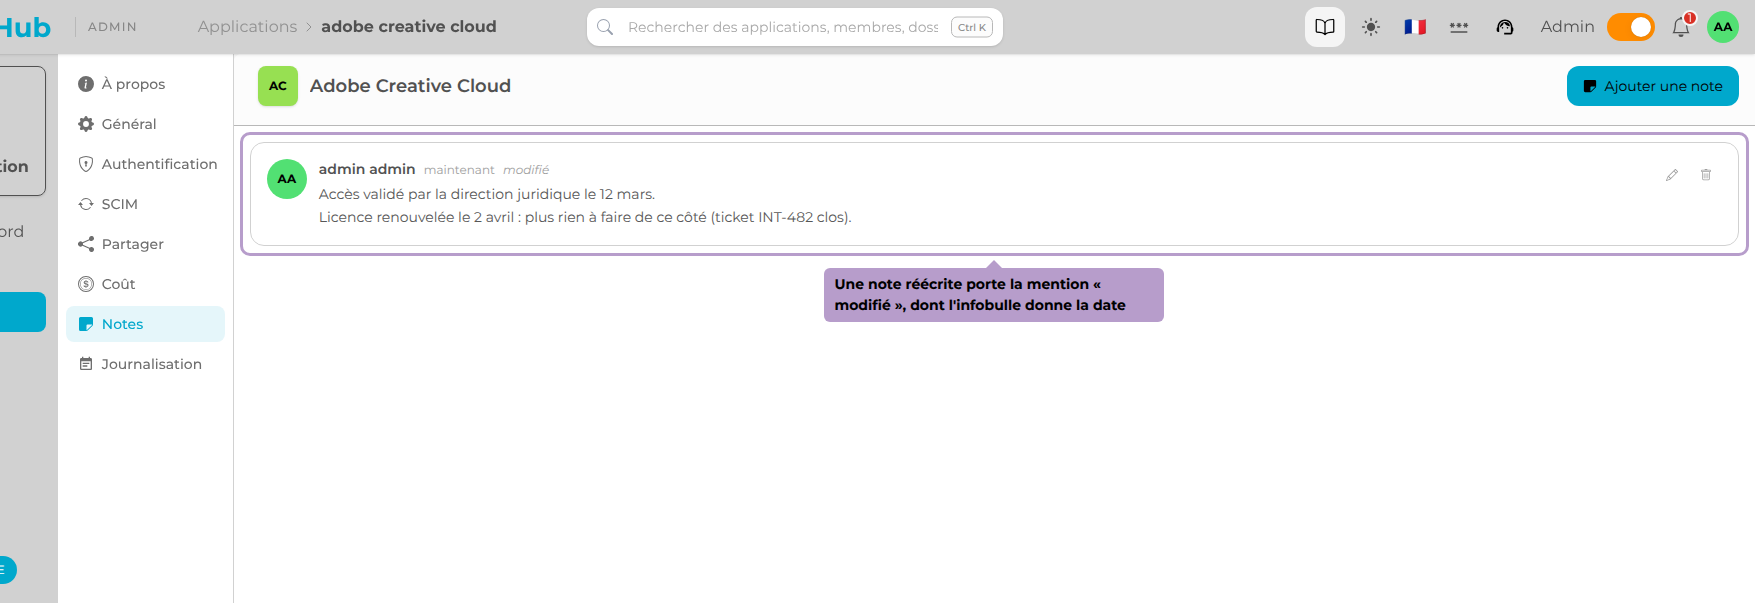This screenshot has height=603, width=1755.
Task: Click Ajouter une note button
Action: click(x=1653, y=86)
